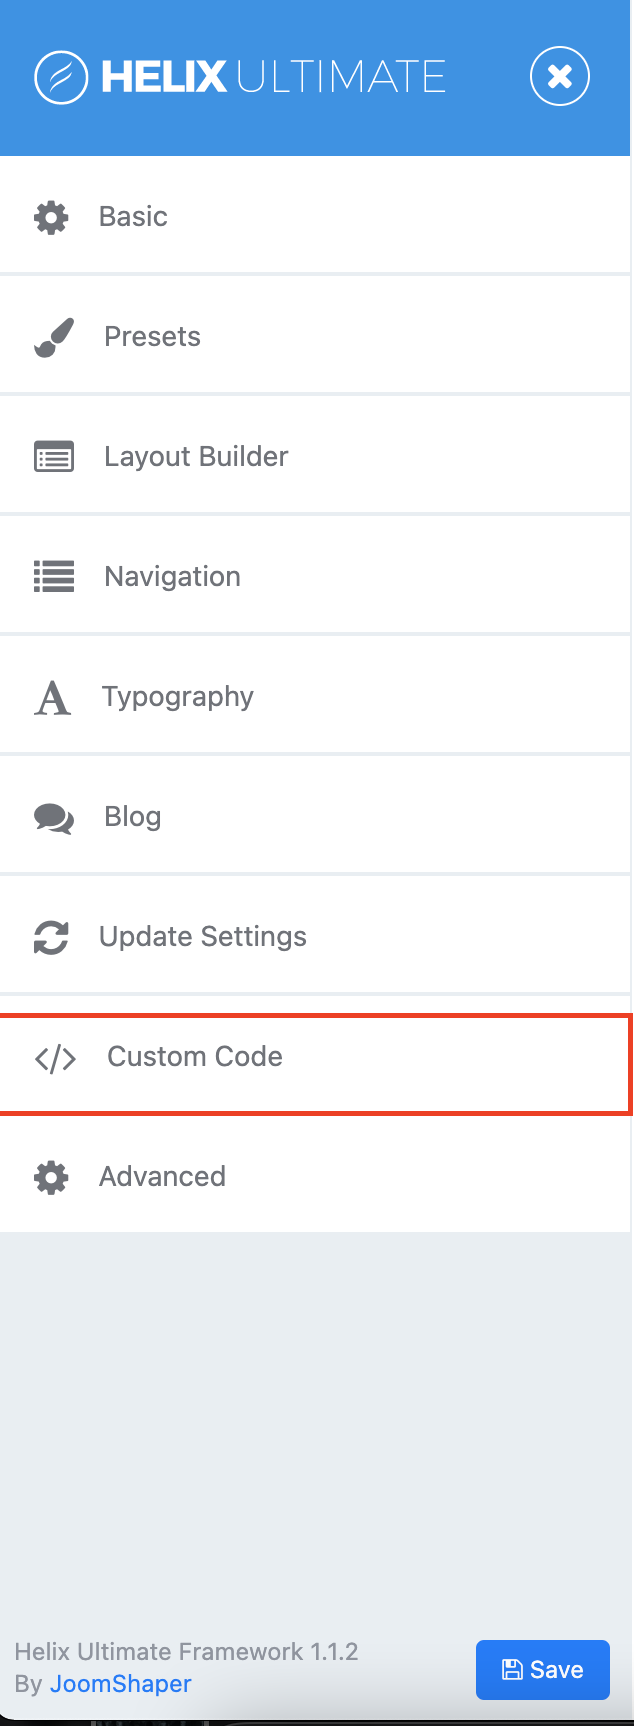Click the paintbrush icon for Presets

[x=54, y=337]
